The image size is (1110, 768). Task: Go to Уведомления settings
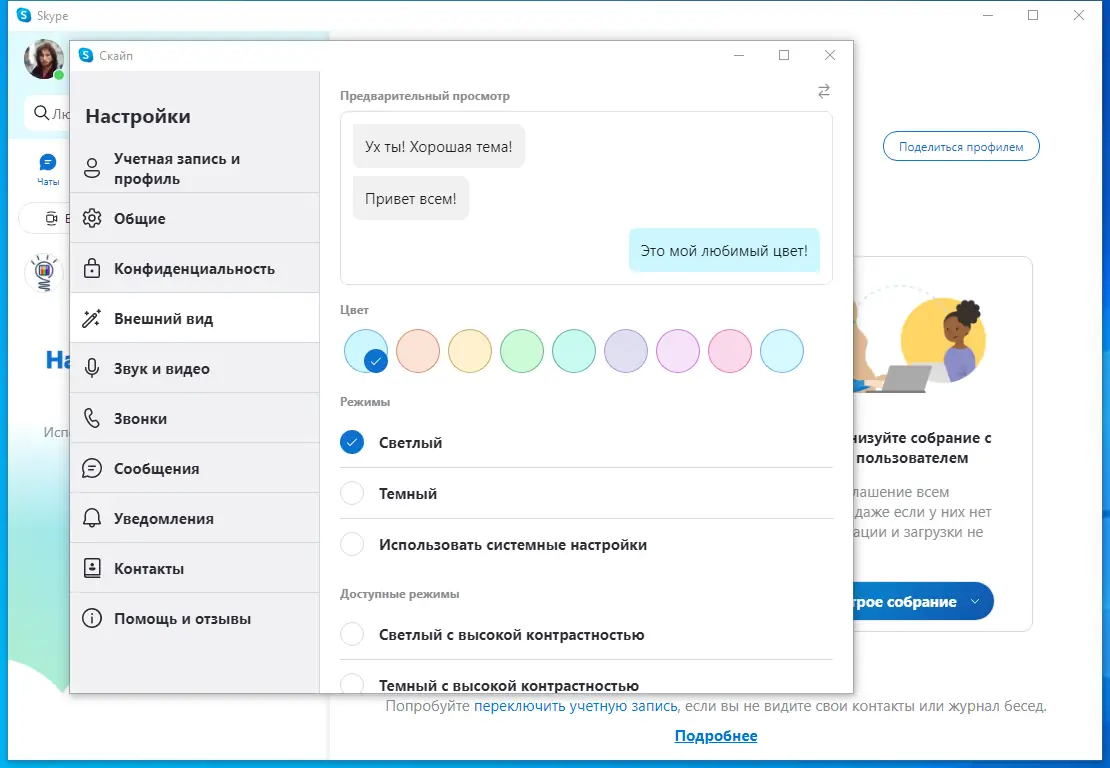click(x=195, y=519)
